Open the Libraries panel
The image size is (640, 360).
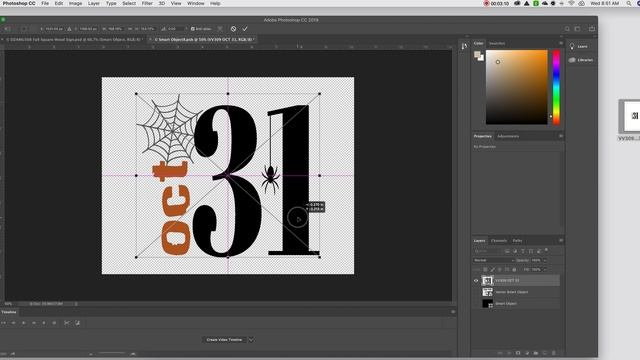click(x=581, y=60)
